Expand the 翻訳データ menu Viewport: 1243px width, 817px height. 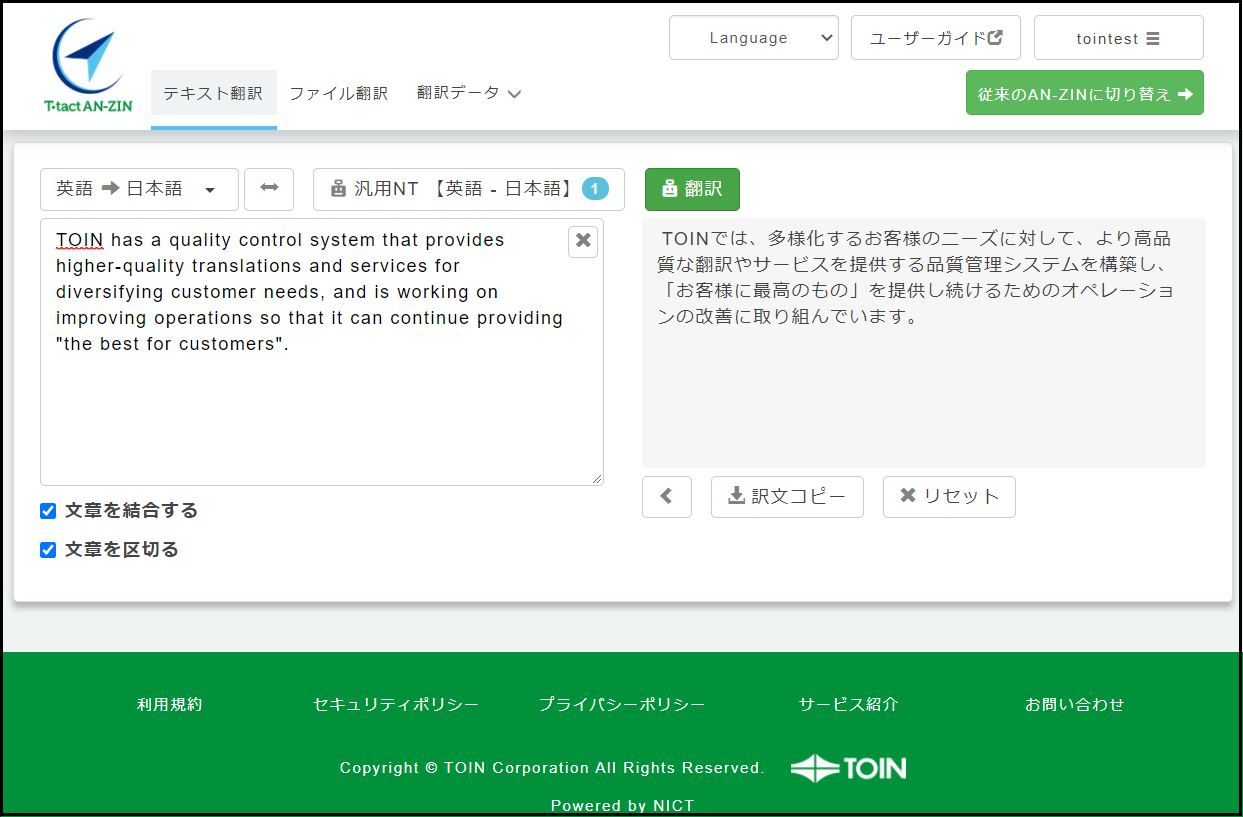(x=469, y=93)
